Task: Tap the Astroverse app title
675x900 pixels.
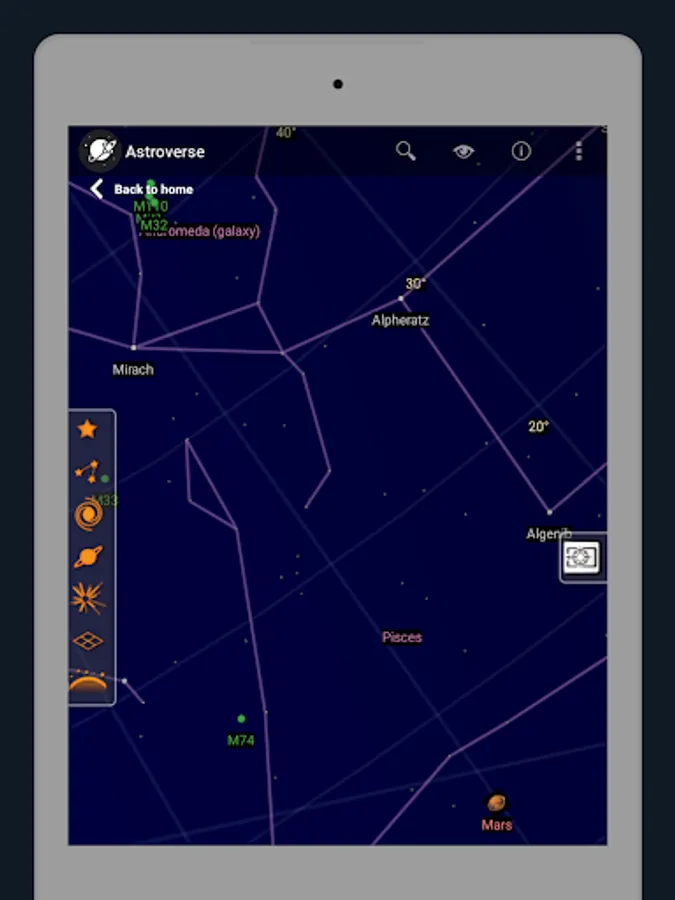Action: (x=165, y=152)
